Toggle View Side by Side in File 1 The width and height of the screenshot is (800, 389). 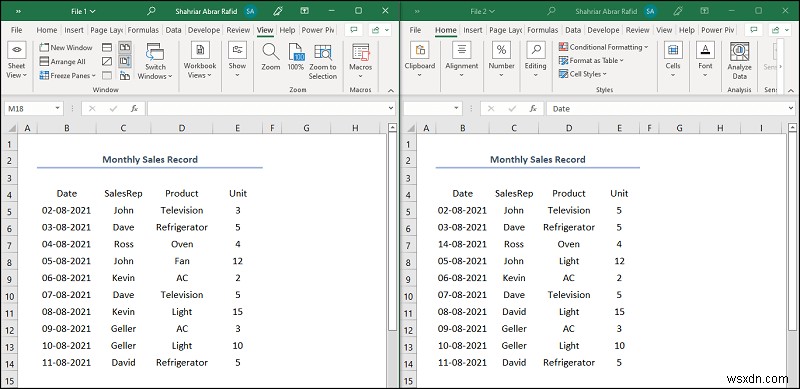click(x=124, y=47)
